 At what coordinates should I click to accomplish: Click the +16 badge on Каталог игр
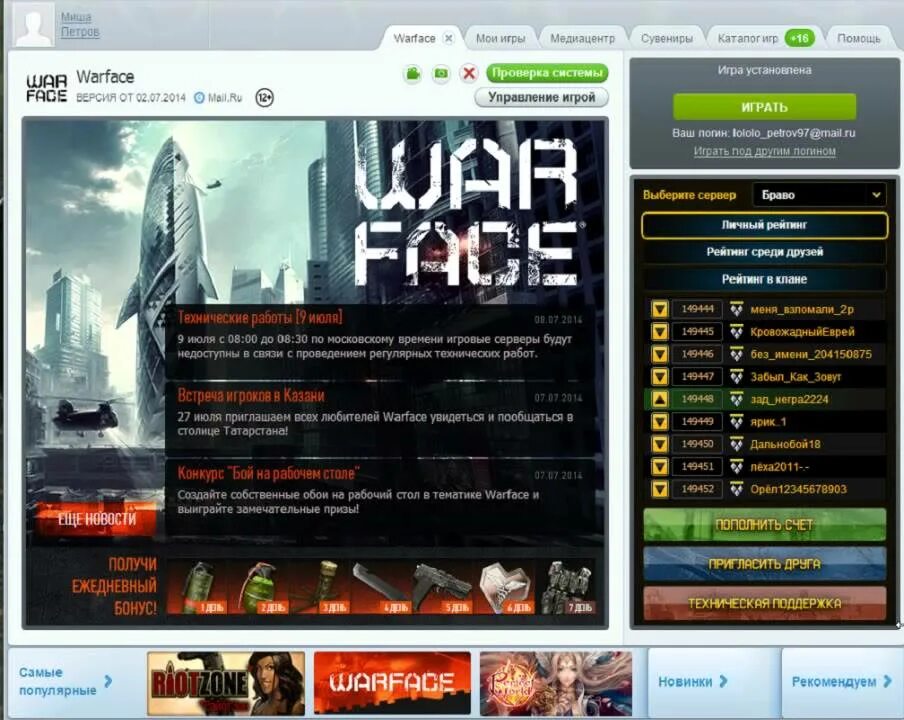(x=800, y=39)
